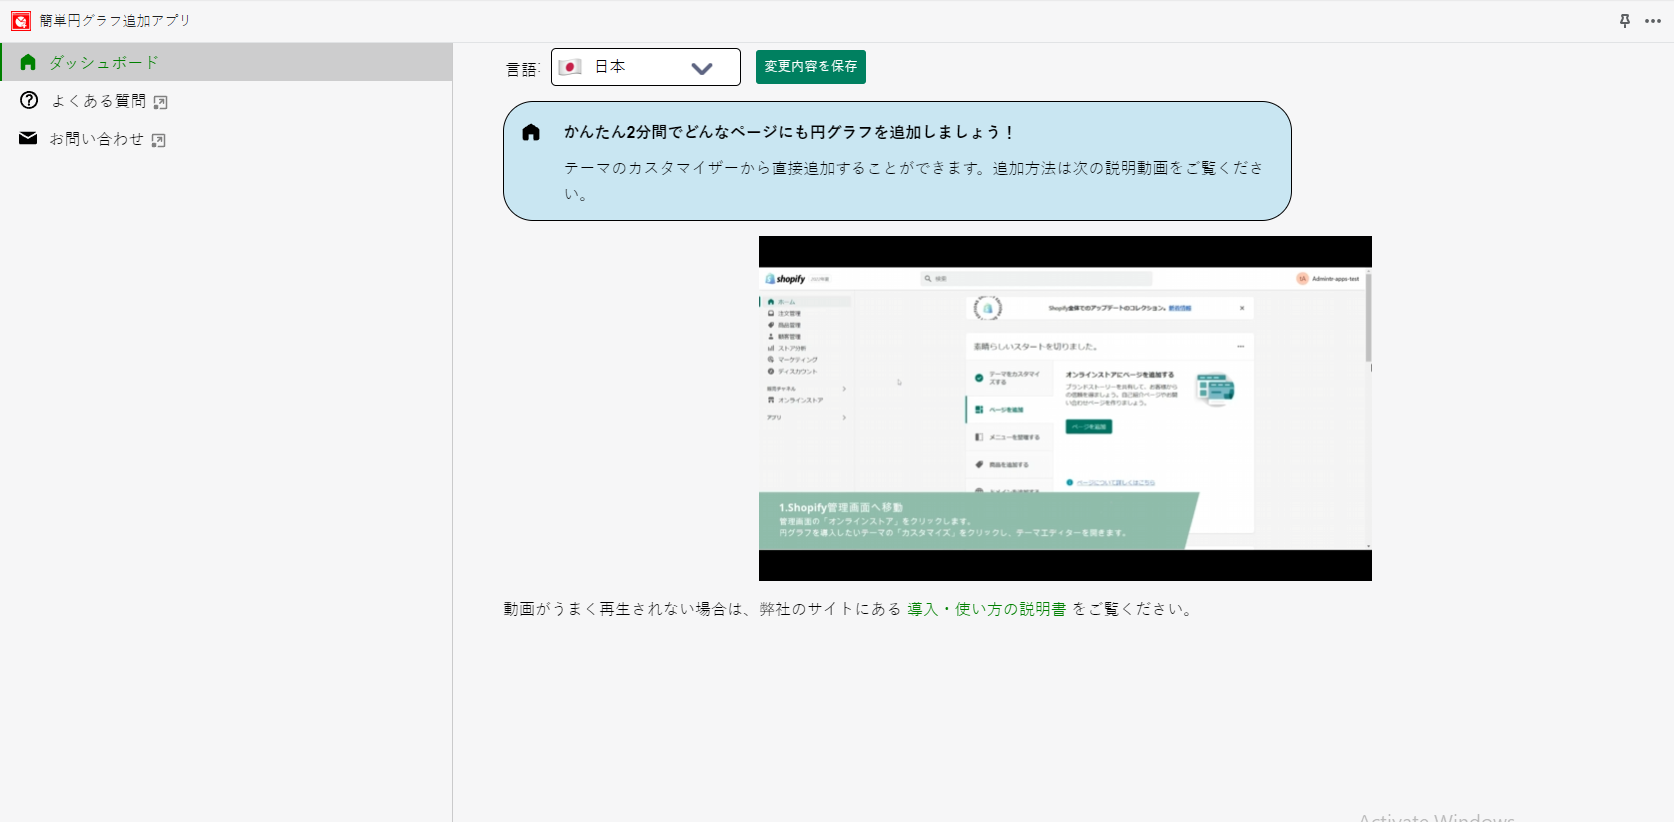Click external link icon beside よくある質問
1674x822 pixels.
pyautogui.click(x=160, y=102)
